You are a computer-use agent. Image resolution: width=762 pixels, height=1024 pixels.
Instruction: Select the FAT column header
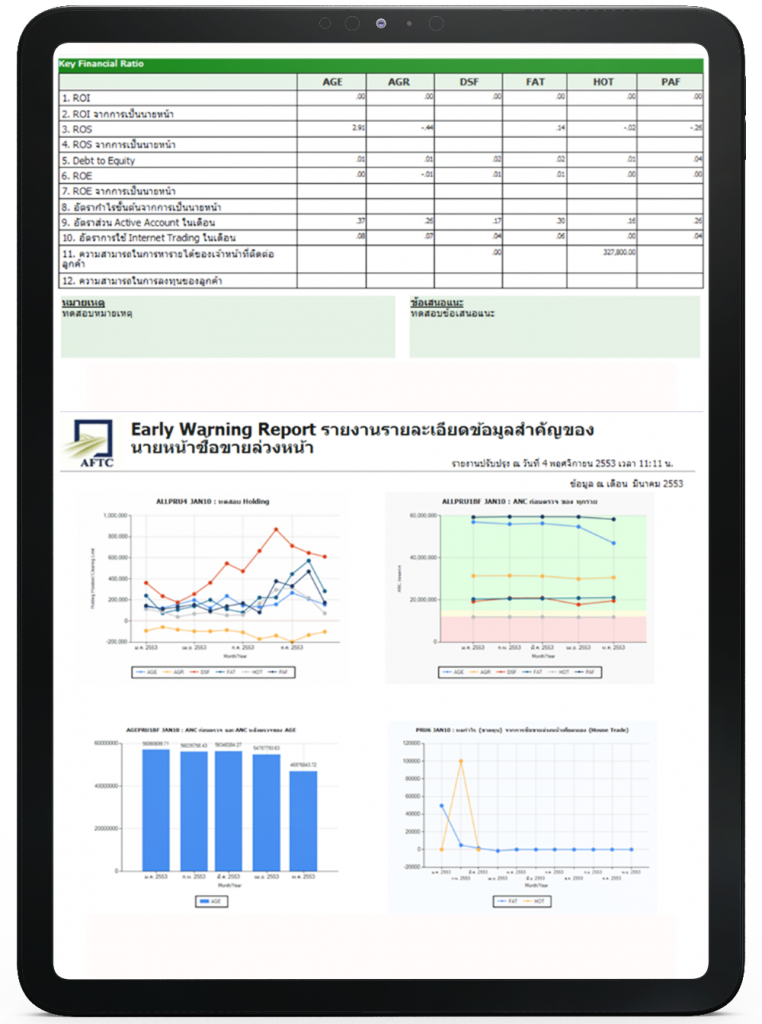pos(535,82)
